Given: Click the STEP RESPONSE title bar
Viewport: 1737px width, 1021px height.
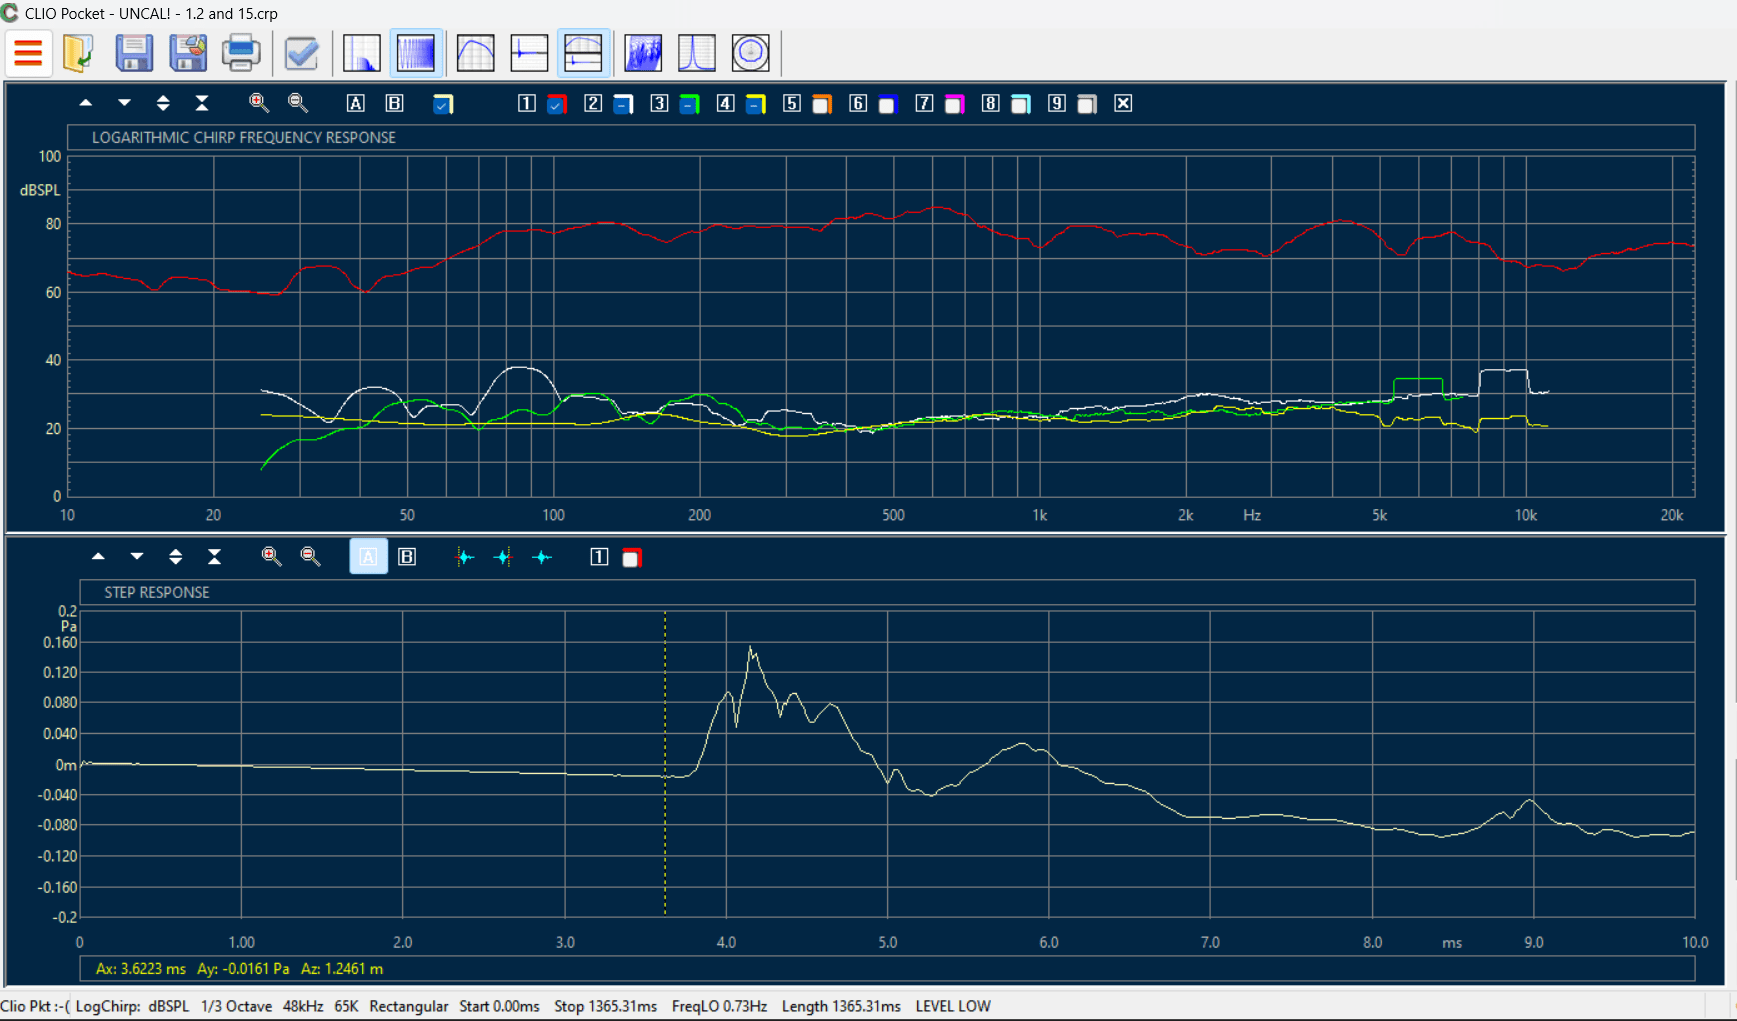Looking at the screenshot, I should pos(887,592).
